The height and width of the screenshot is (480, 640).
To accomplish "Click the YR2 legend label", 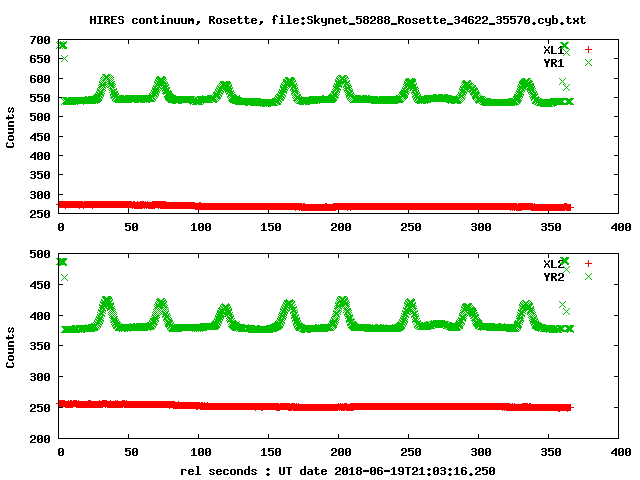I will pyautogui.click(x=553, y=277).
